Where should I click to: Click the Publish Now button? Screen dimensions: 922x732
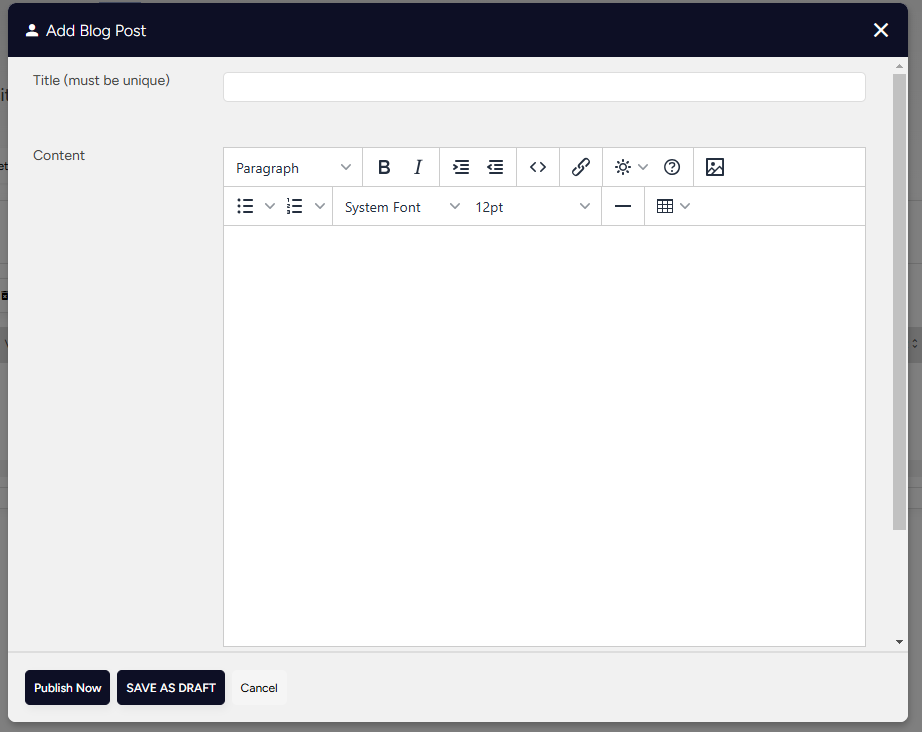click(x=68, y=687)
